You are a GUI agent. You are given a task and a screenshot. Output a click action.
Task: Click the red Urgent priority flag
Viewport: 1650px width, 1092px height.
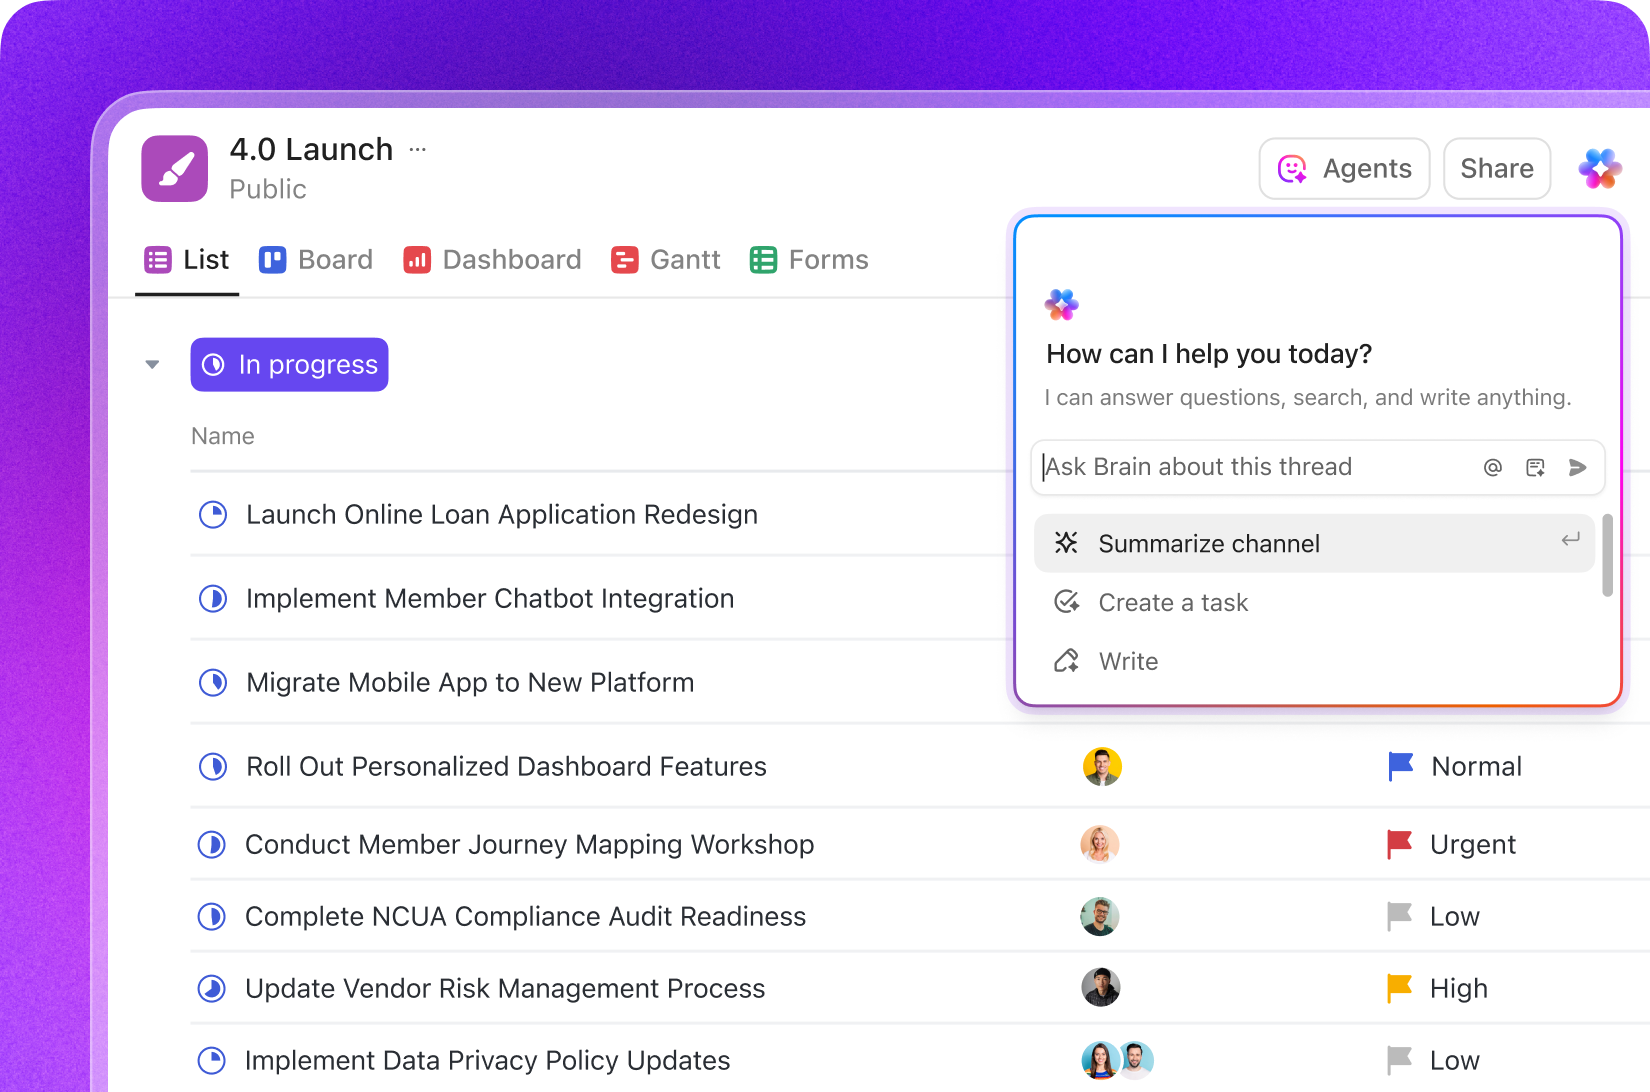[x=1399, y=845]
